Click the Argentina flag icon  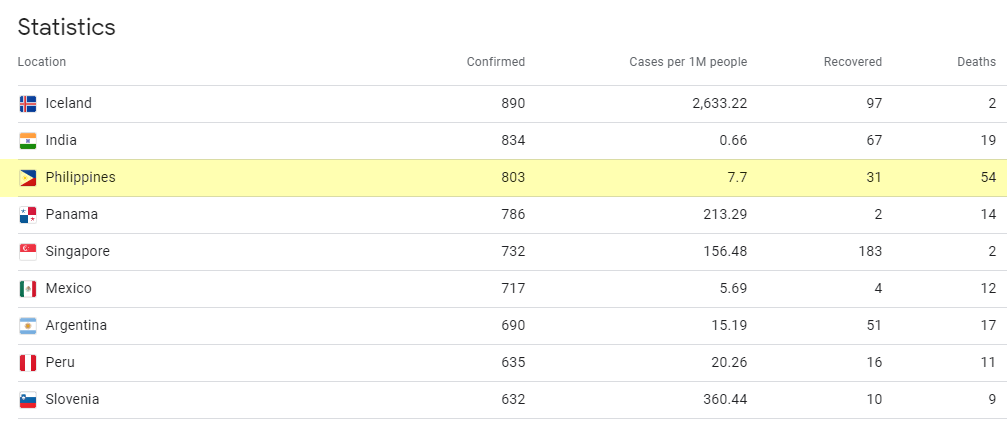point(28,326)
